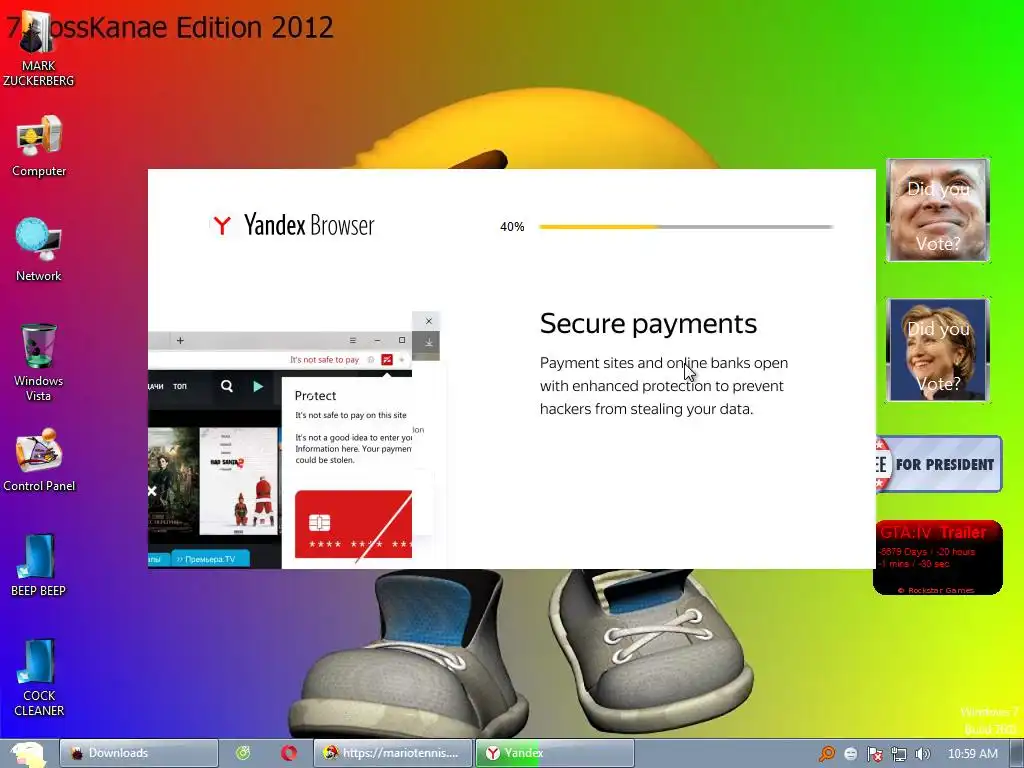Select the Network desktop icon
This screenshot has width=1024, height=768.
[x=39, y=250]
